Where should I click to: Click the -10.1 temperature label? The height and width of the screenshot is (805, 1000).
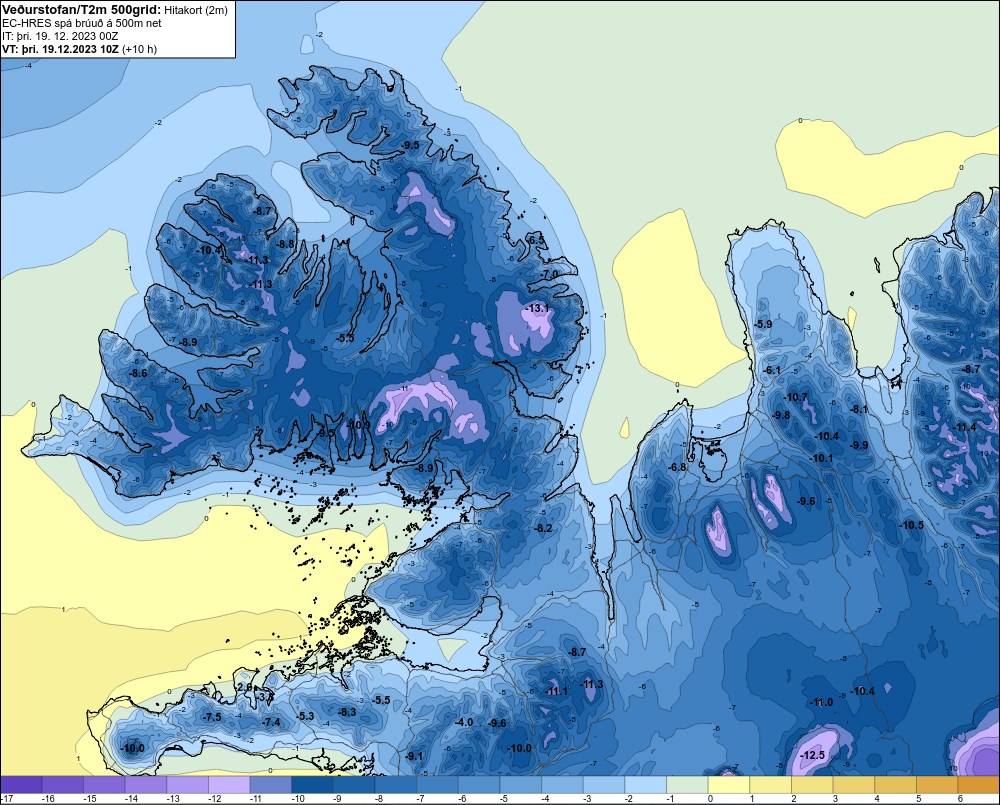tap(822, 458)
